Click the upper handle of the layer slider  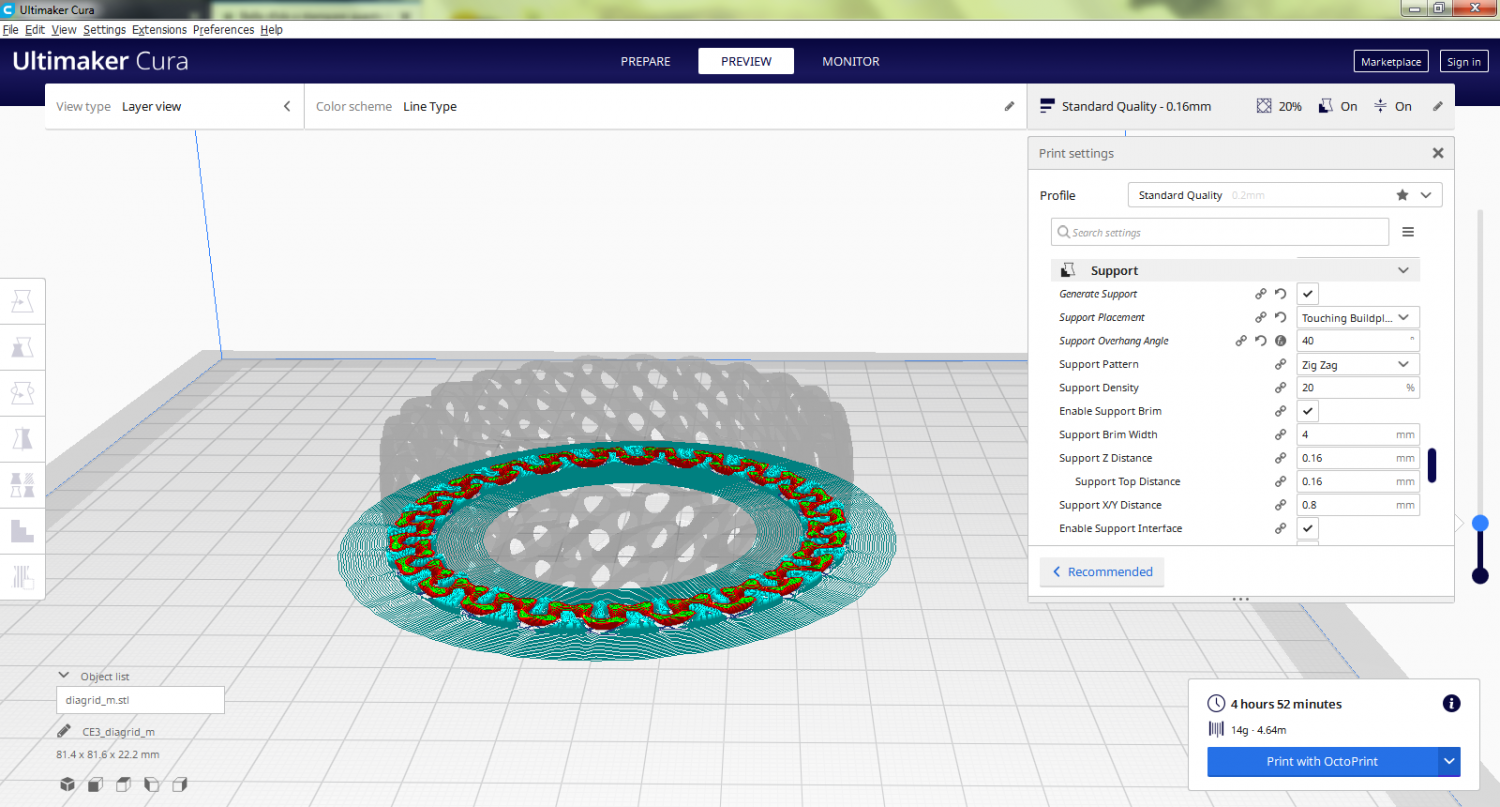[x=1480, y=522]
